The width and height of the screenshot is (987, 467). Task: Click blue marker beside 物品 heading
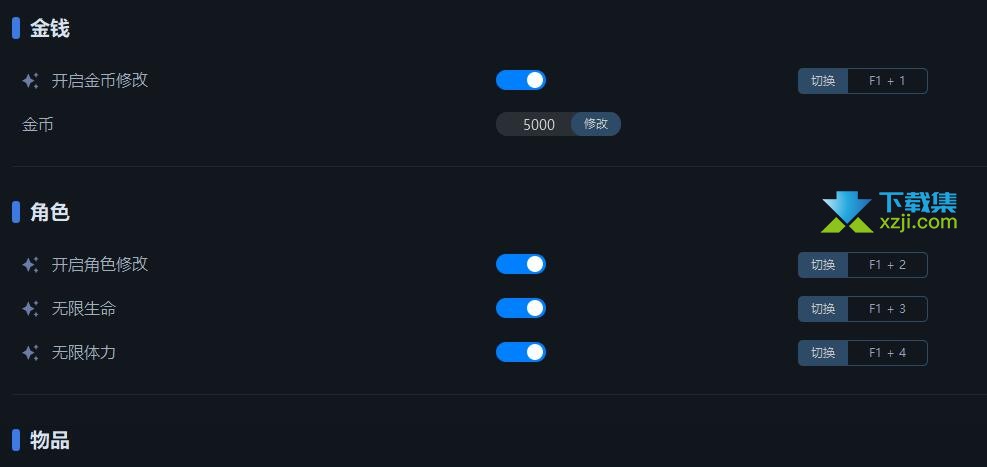pyautogui.click(x=16, y=440)
